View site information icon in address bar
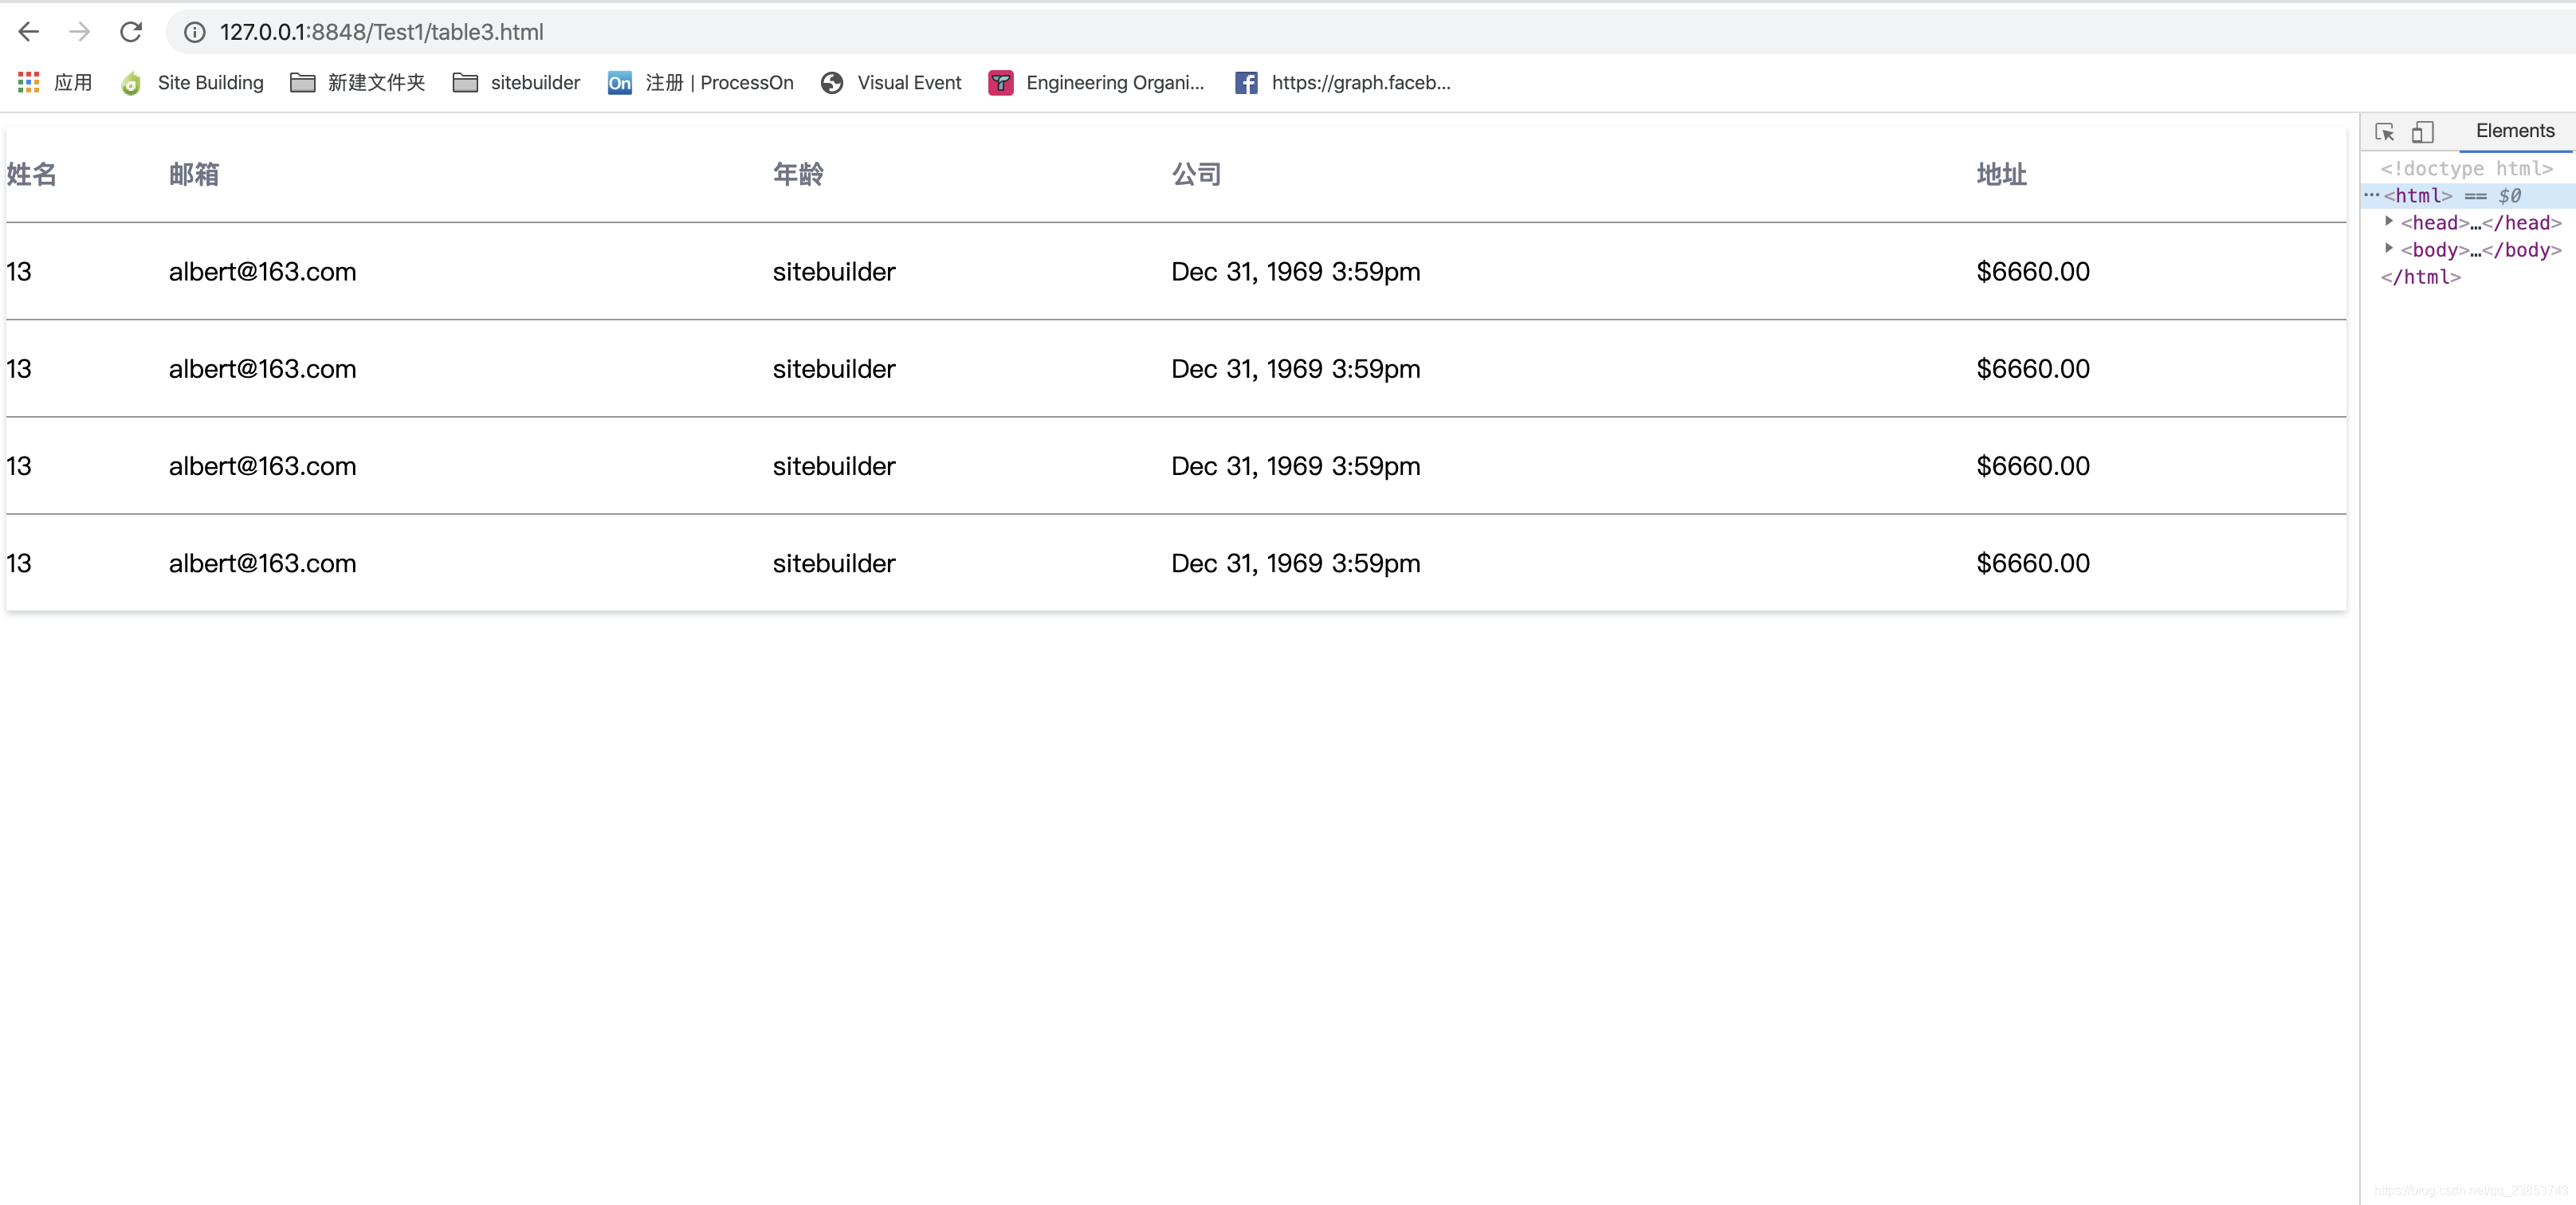Screen dimensions: 2576x1205 pyautogui.click(x=195, y=32)
